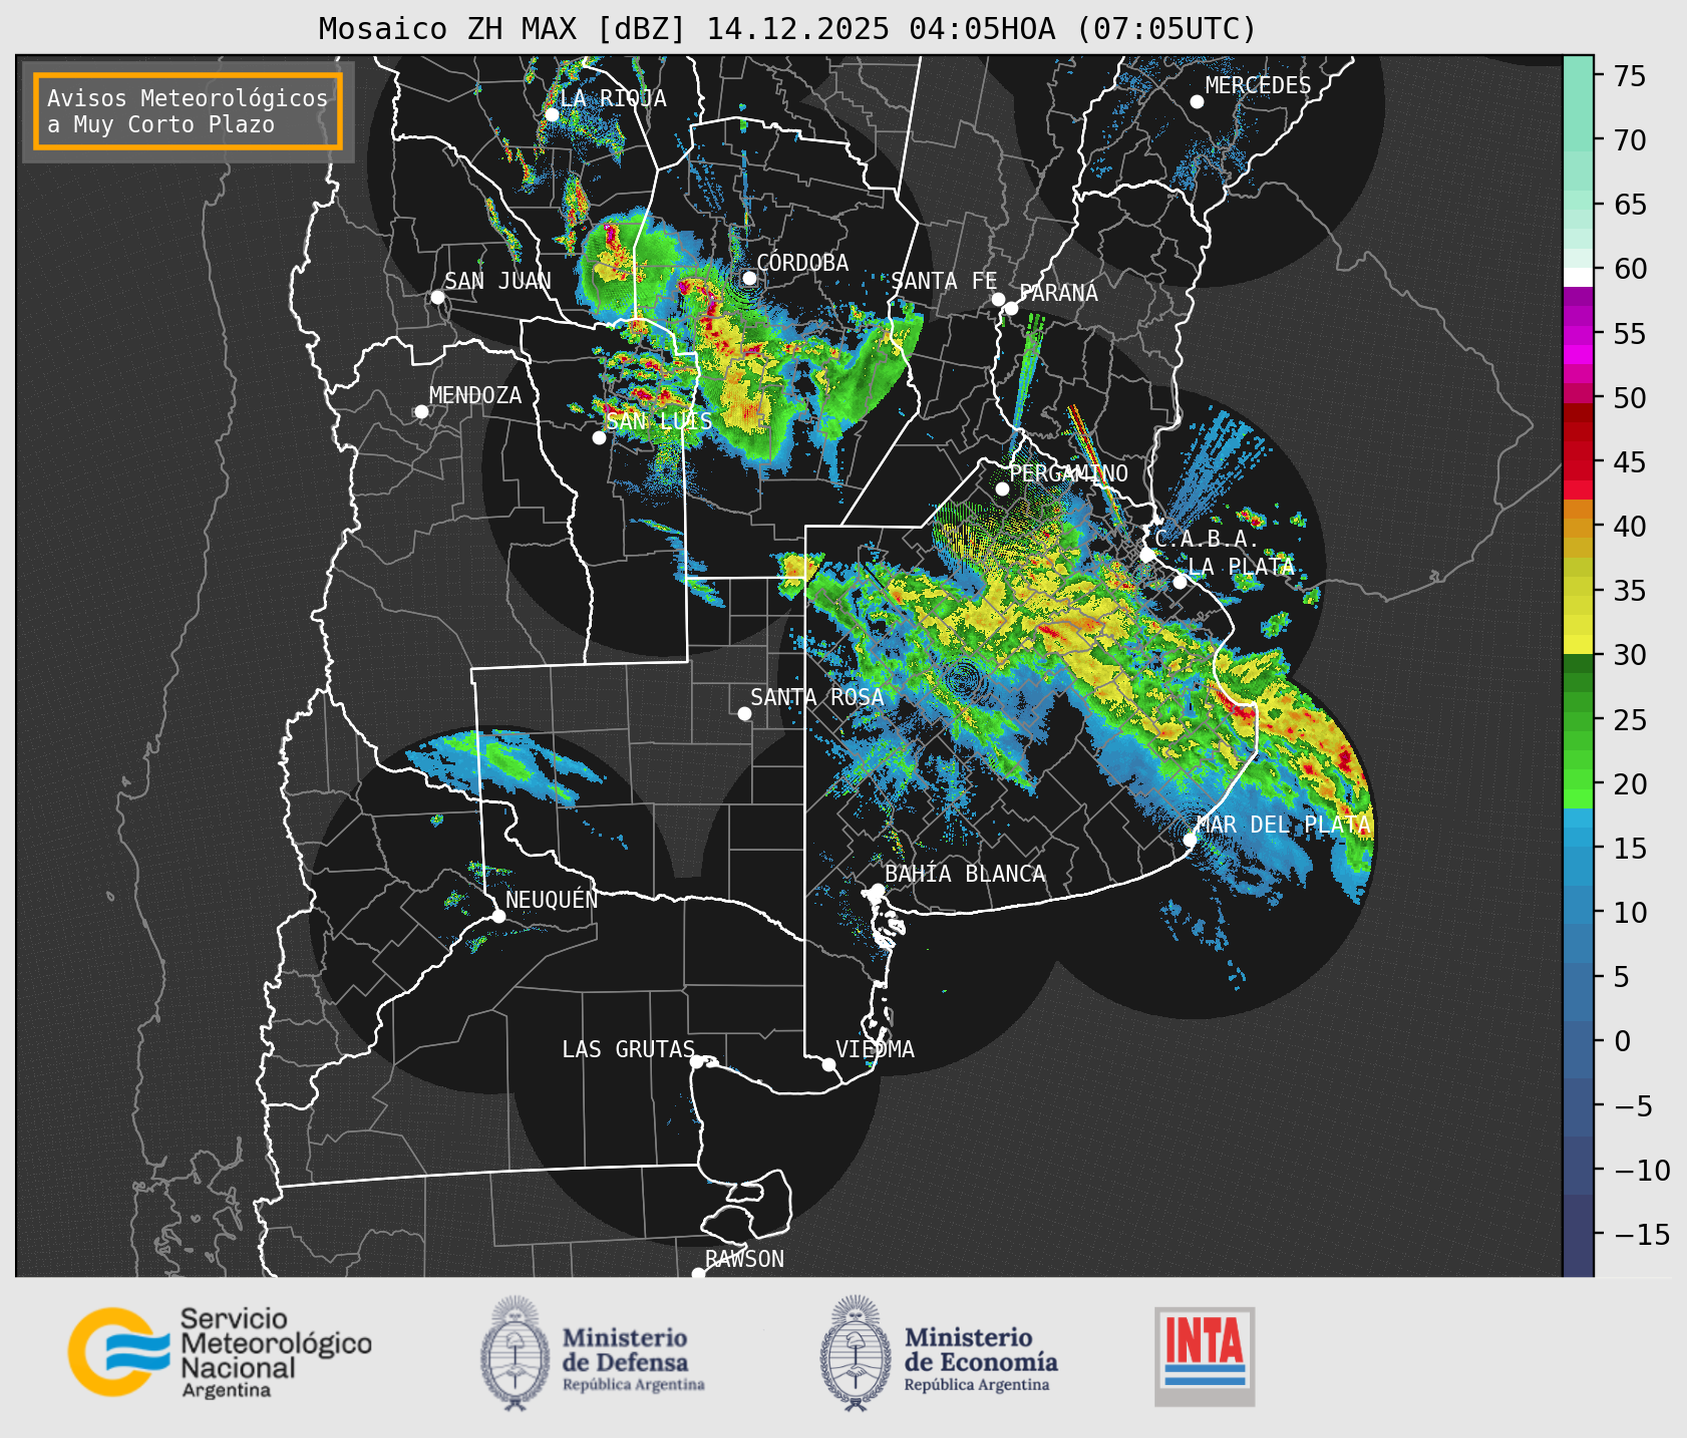Select the SANTA ROSA city marker

[744, 714]
